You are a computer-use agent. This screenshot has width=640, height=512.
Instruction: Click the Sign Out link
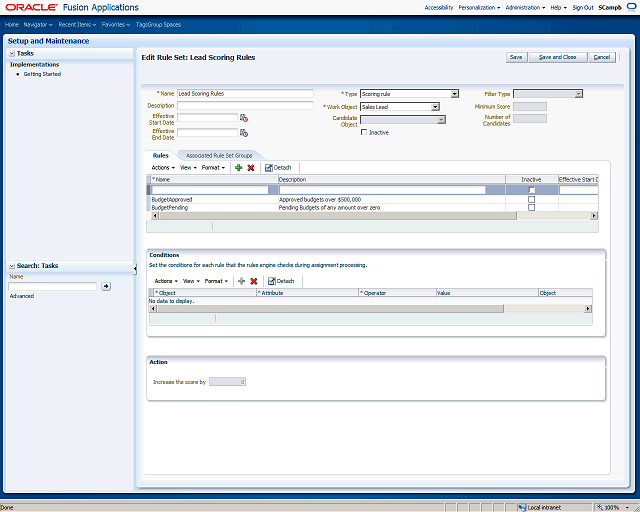coord(583,7)
